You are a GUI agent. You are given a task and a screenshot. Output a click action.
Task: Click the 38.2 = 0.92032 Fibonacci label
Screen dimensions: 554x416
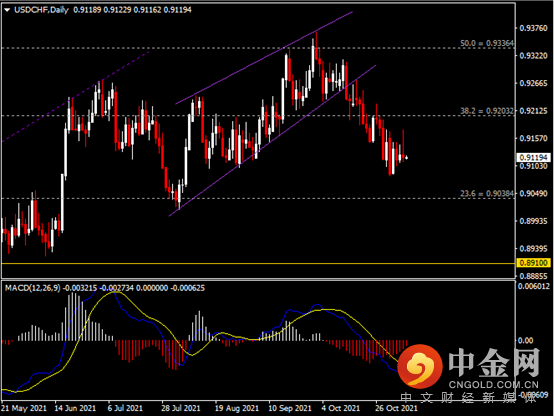[487, 111]
